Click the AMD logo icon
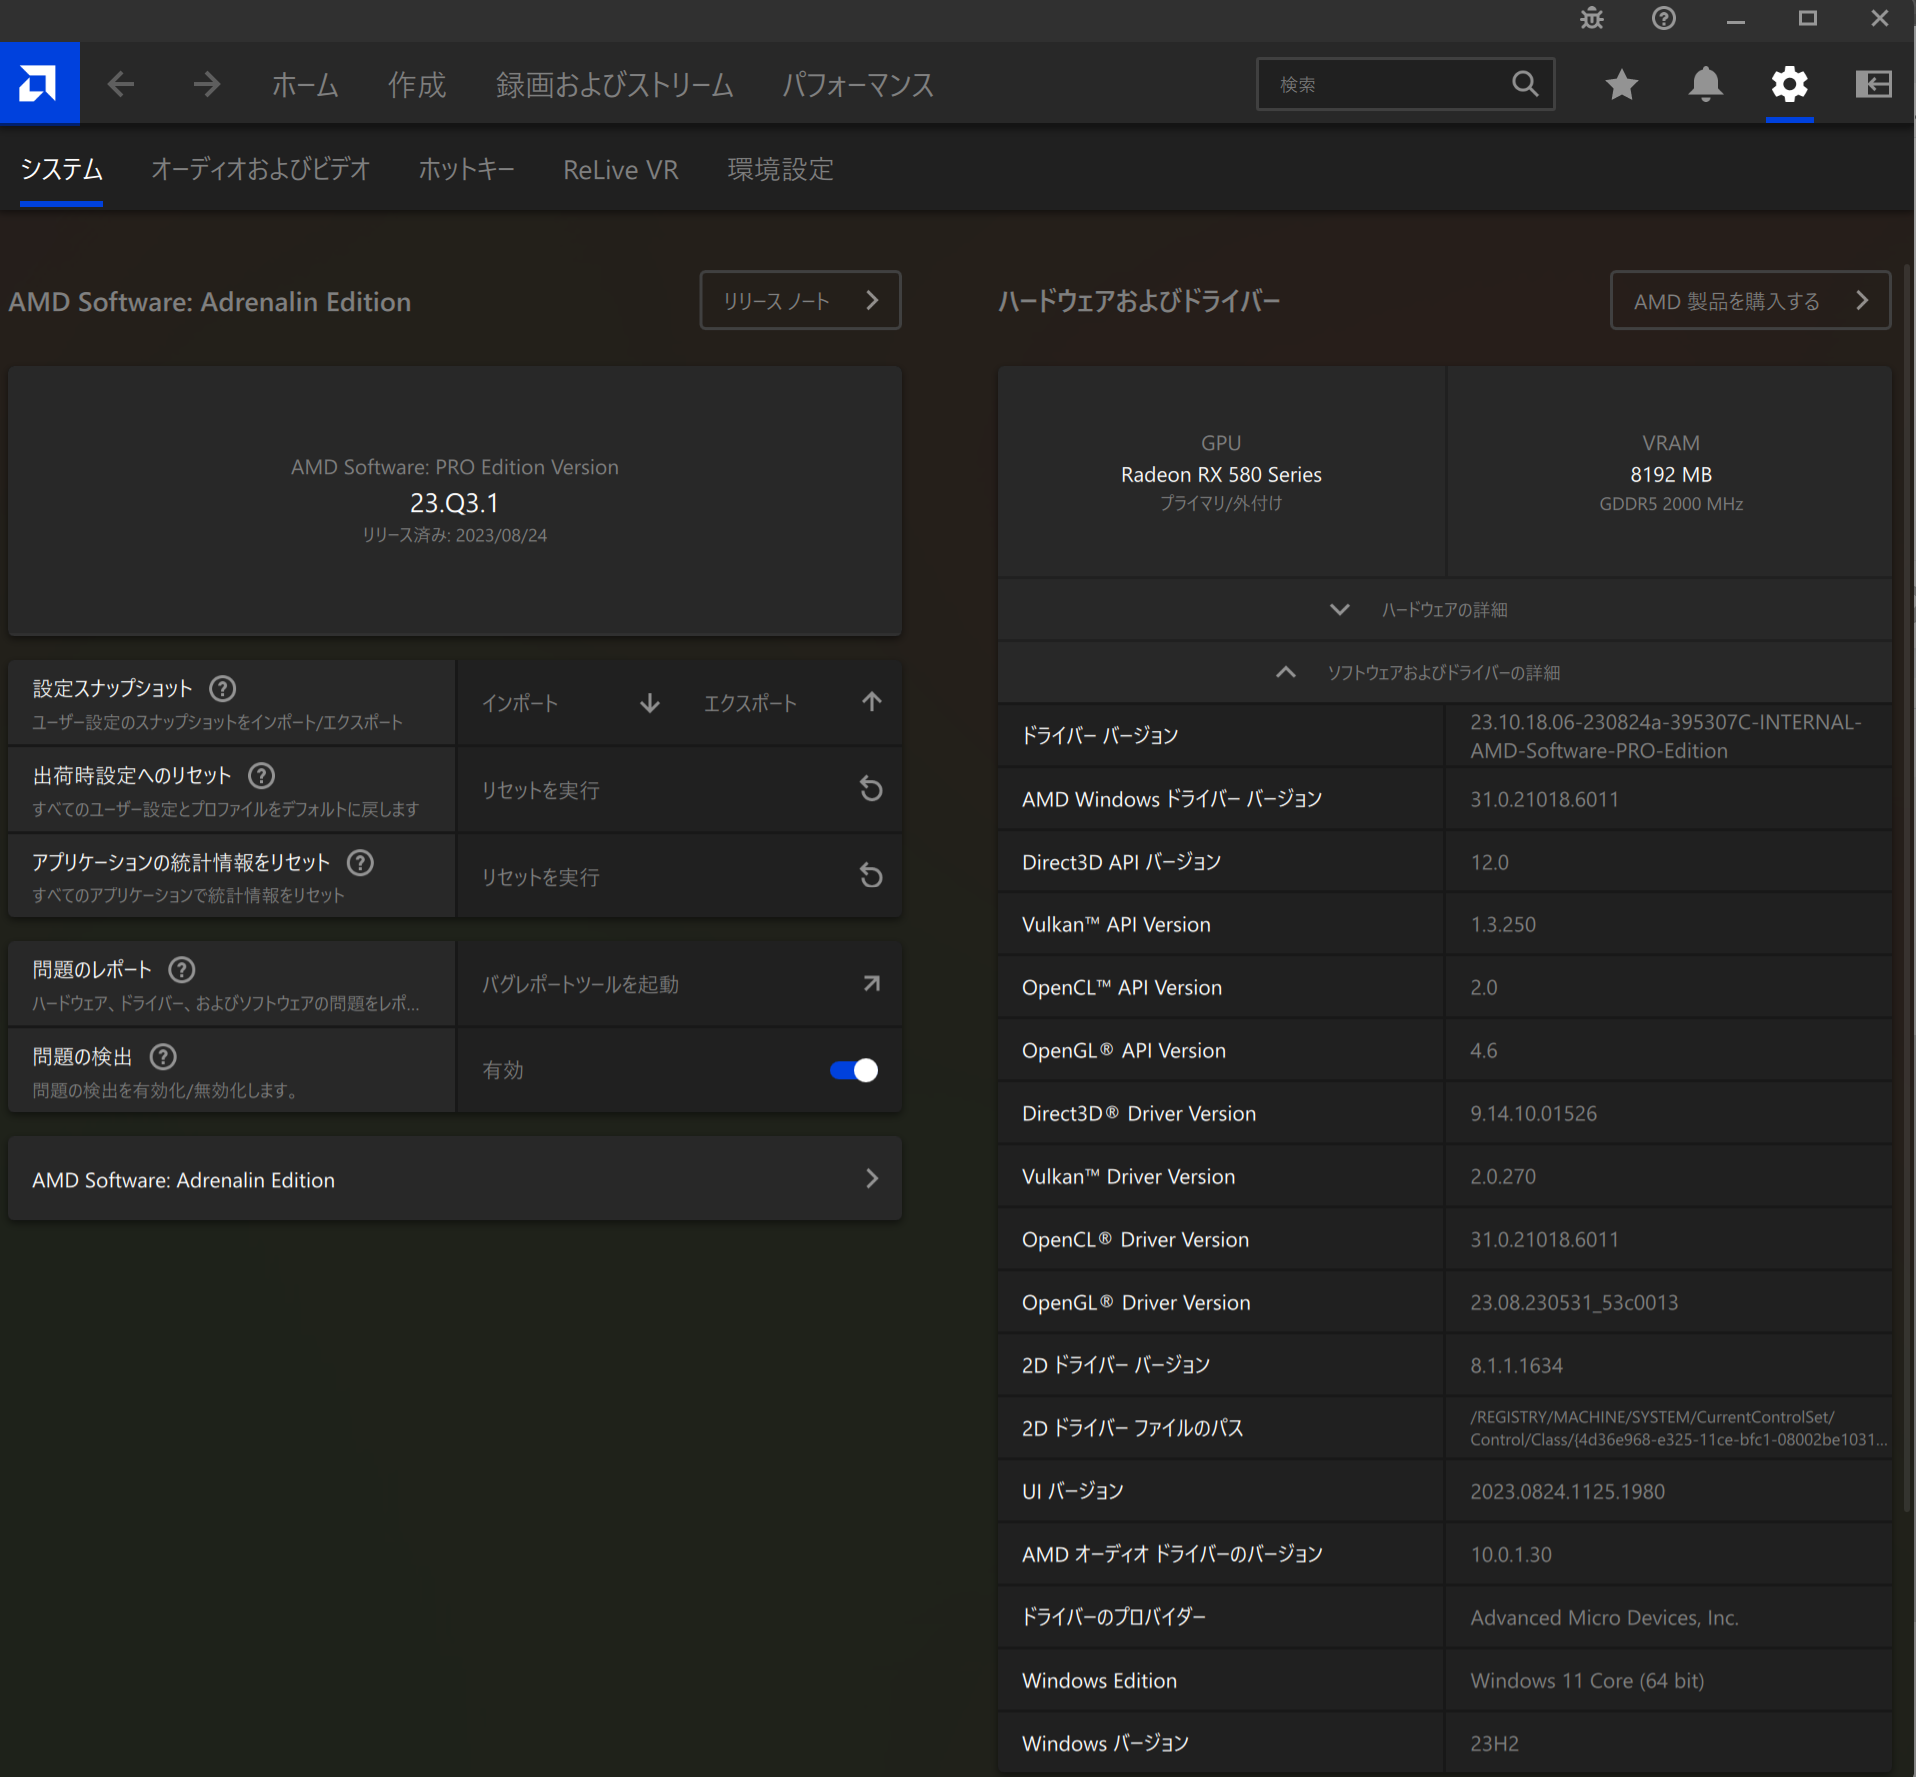 pyautogui.click(x=39, y=83)
